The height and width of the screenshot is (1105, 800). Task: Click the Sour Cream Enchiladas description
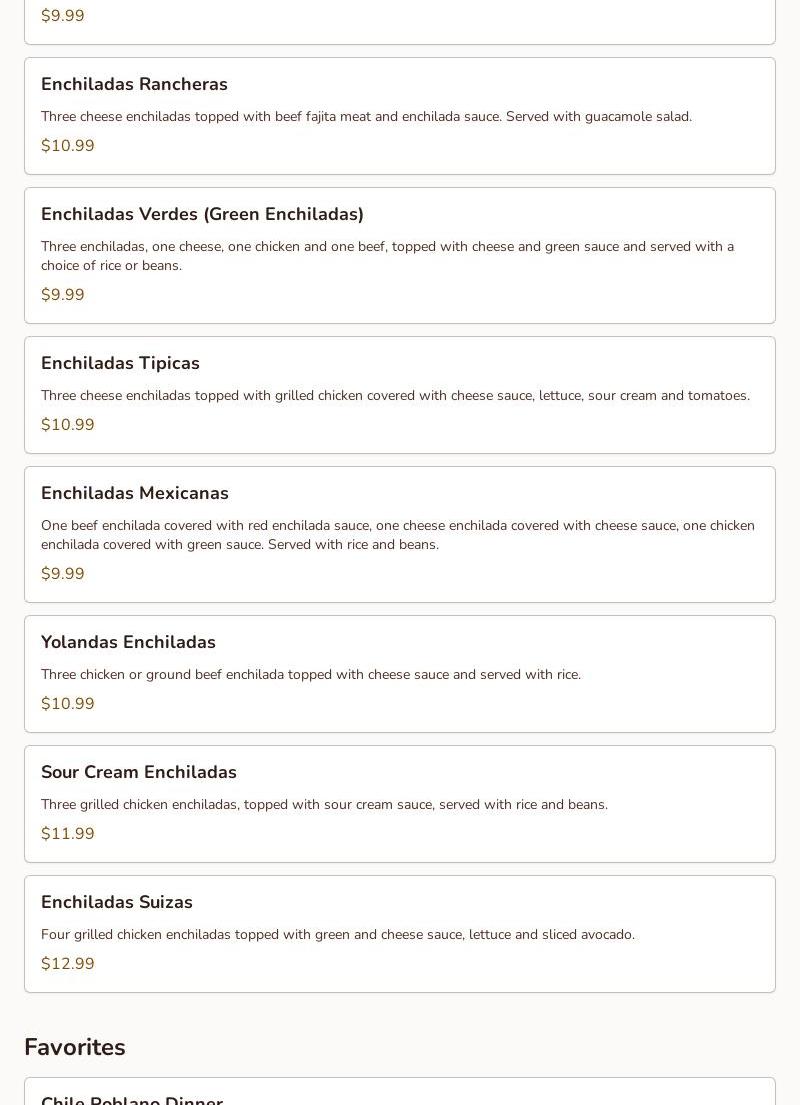tap(324, 804)
